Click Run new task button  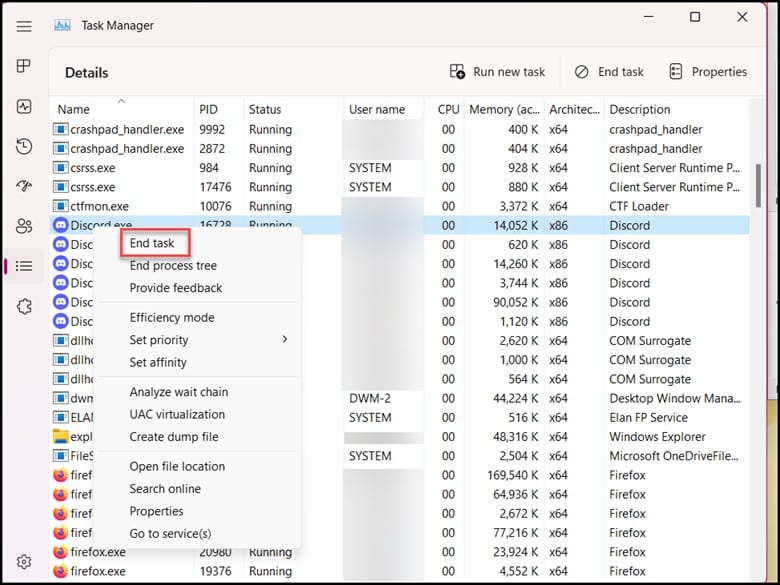click(x=498, y=72)
